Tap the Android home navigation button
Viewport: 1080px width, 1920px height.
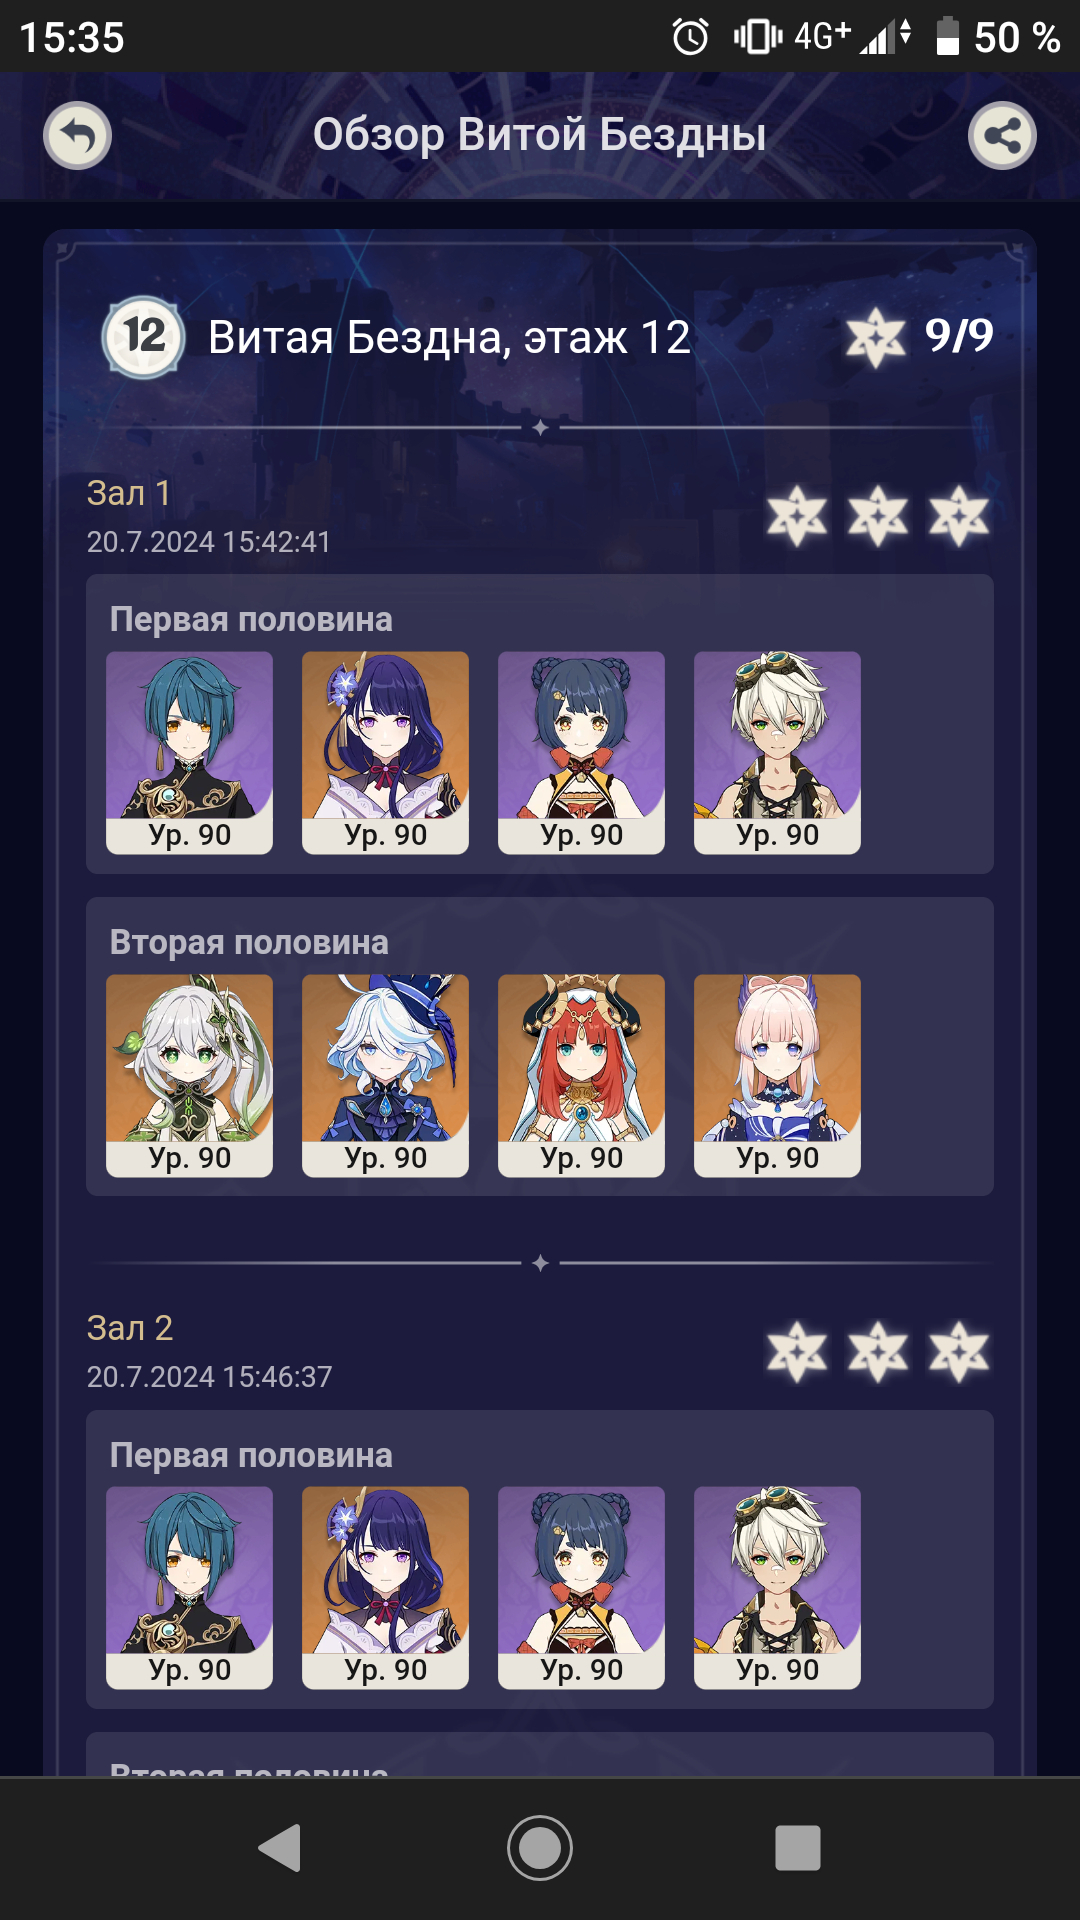click(x=540, y=1847)
